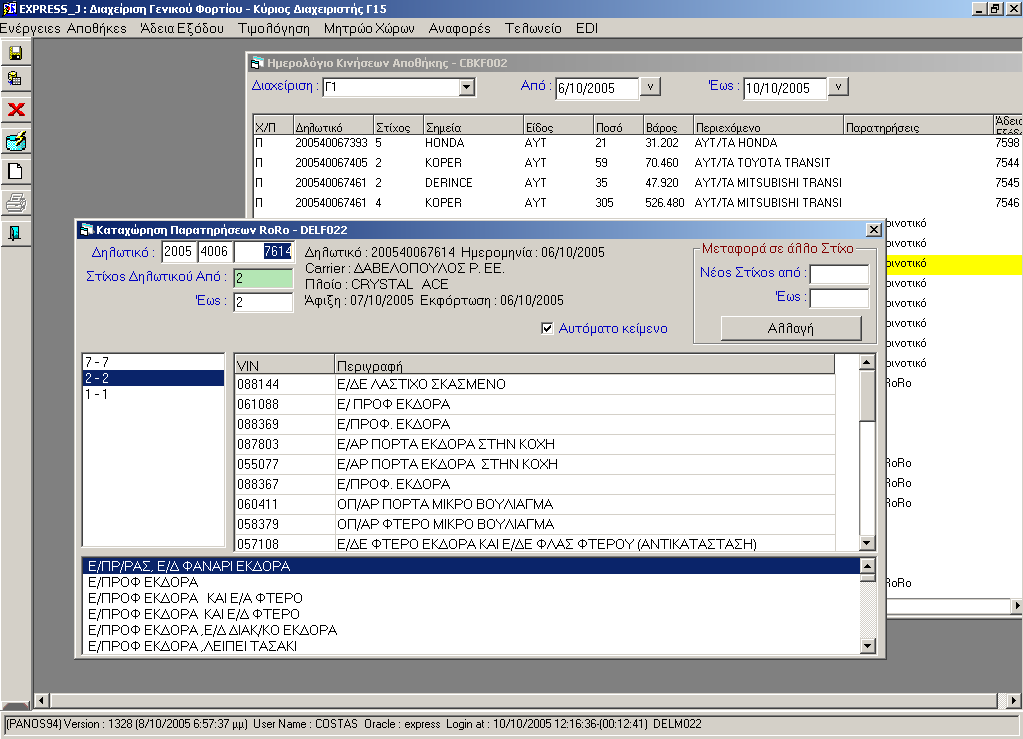
Task: Click the Από date field showing 6/10/2005
Action: pyautogui.click(x=597, y=88)
